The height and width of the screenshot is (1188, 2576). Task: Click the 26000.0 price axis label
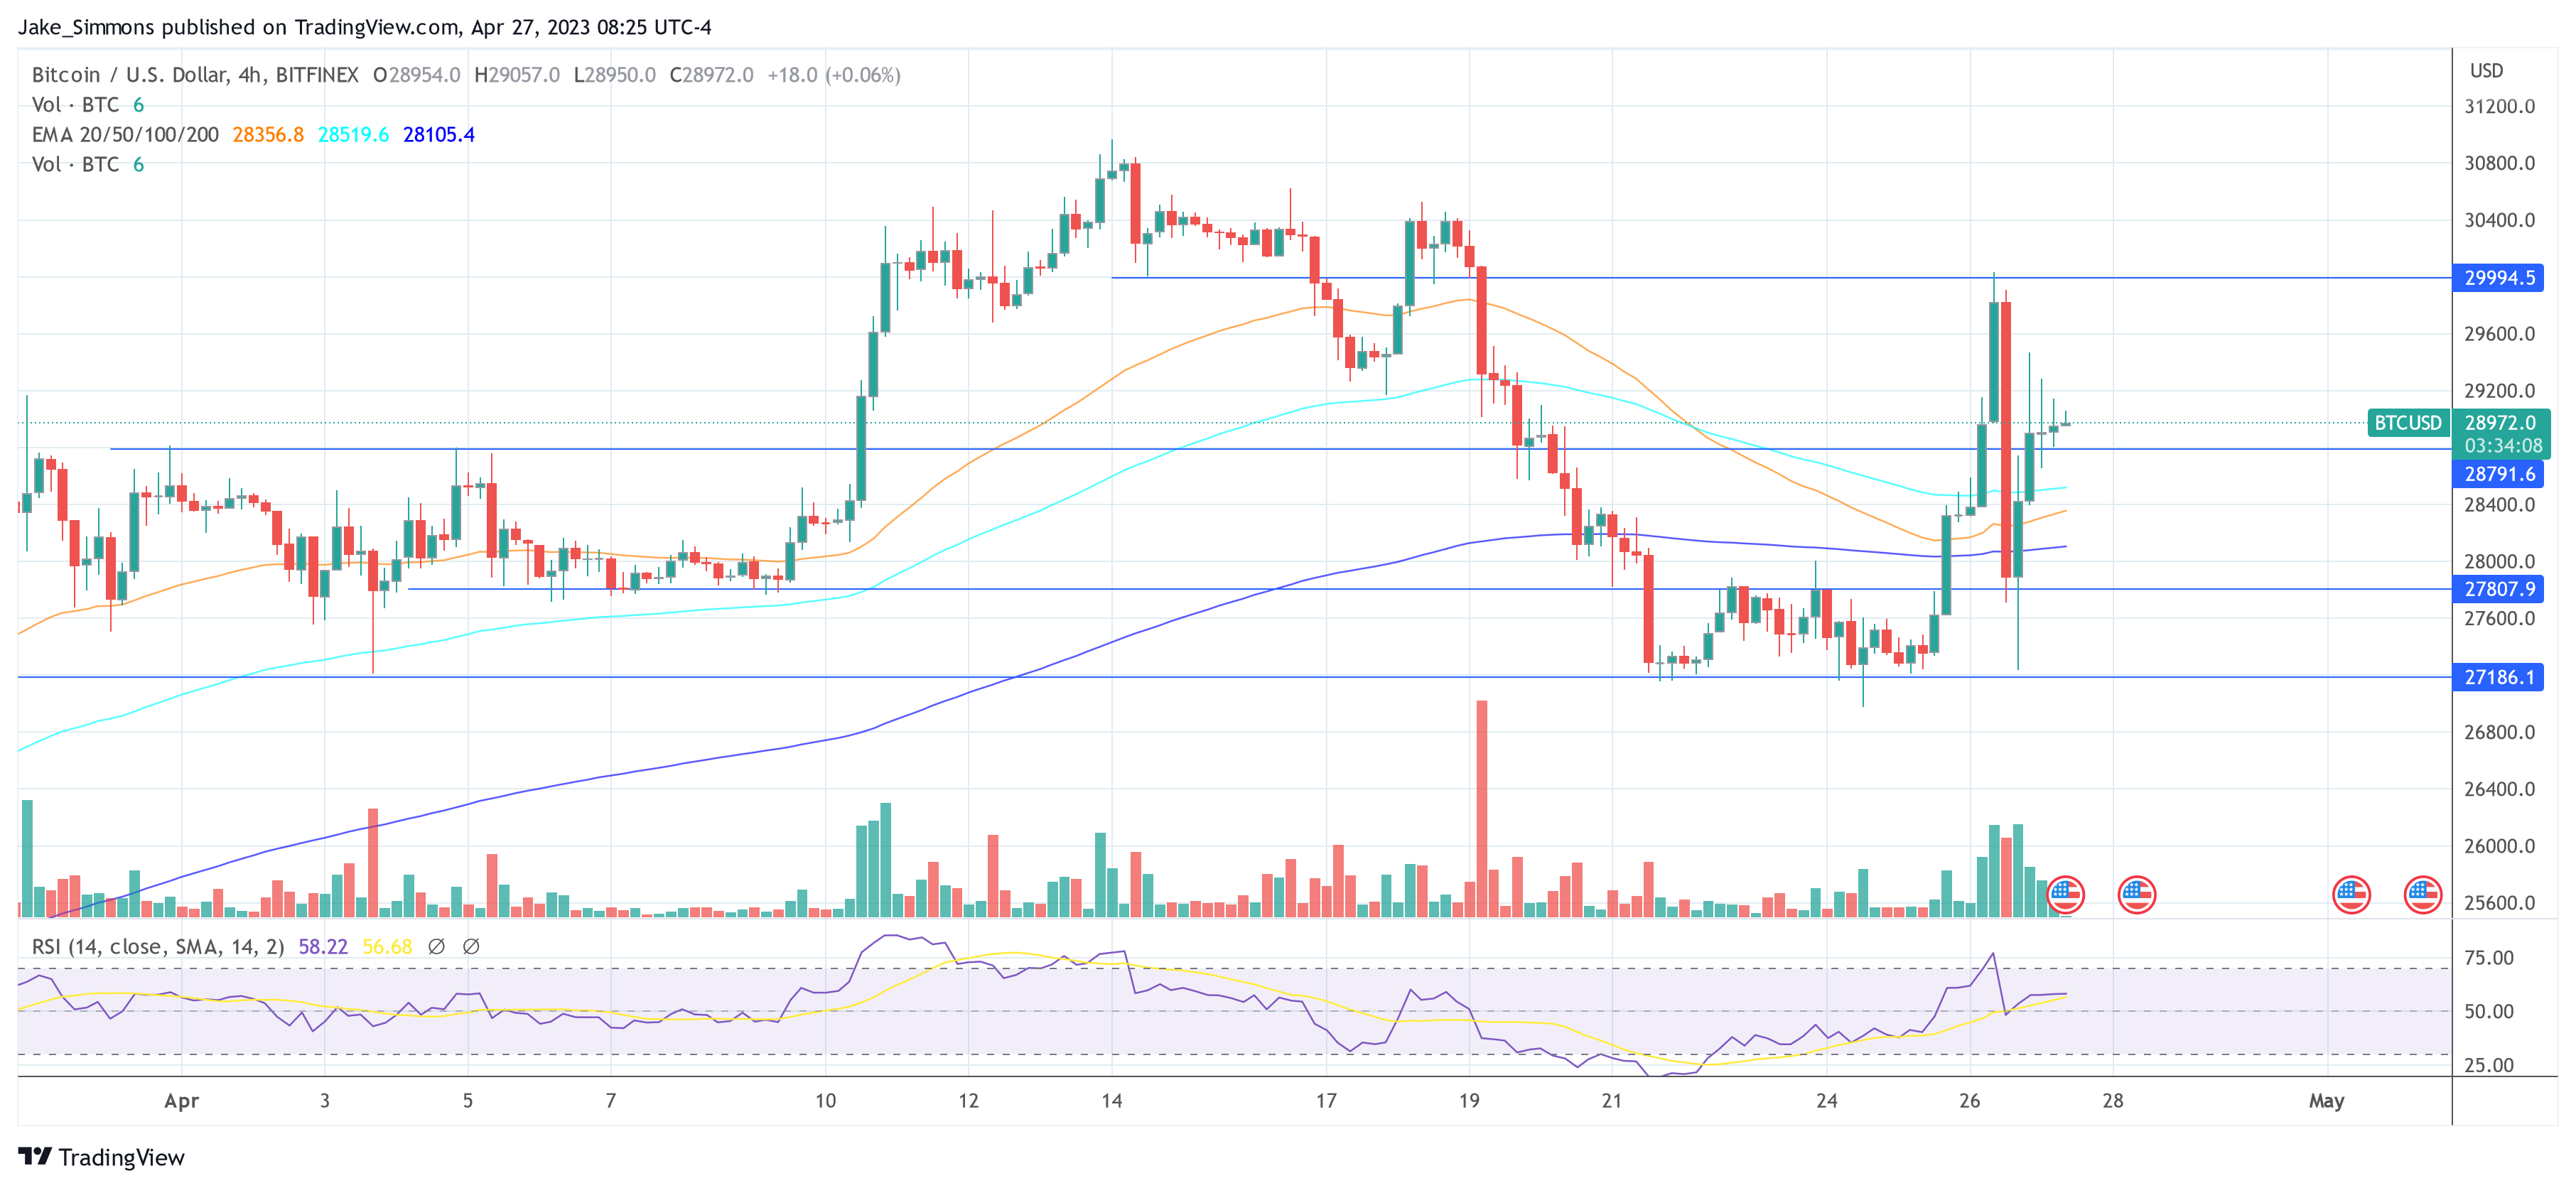tap(2499, 846)
